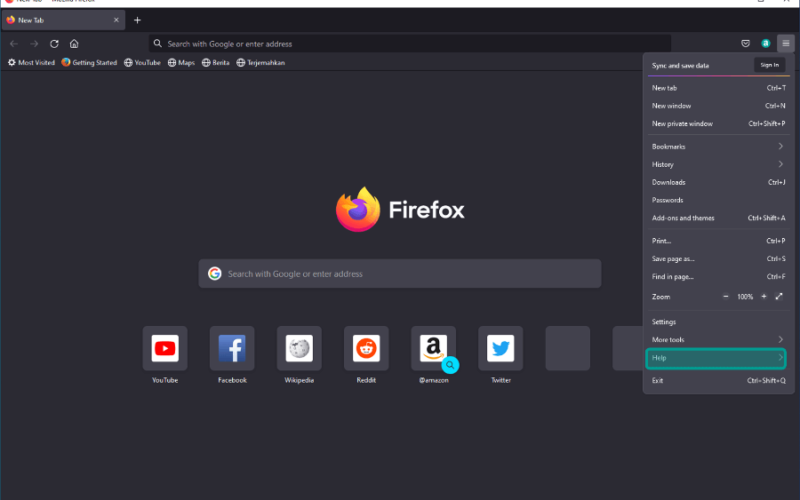This screenshot has height=500, width=800.
Task: Choose Exit from the menu
Action: point(718,381)
